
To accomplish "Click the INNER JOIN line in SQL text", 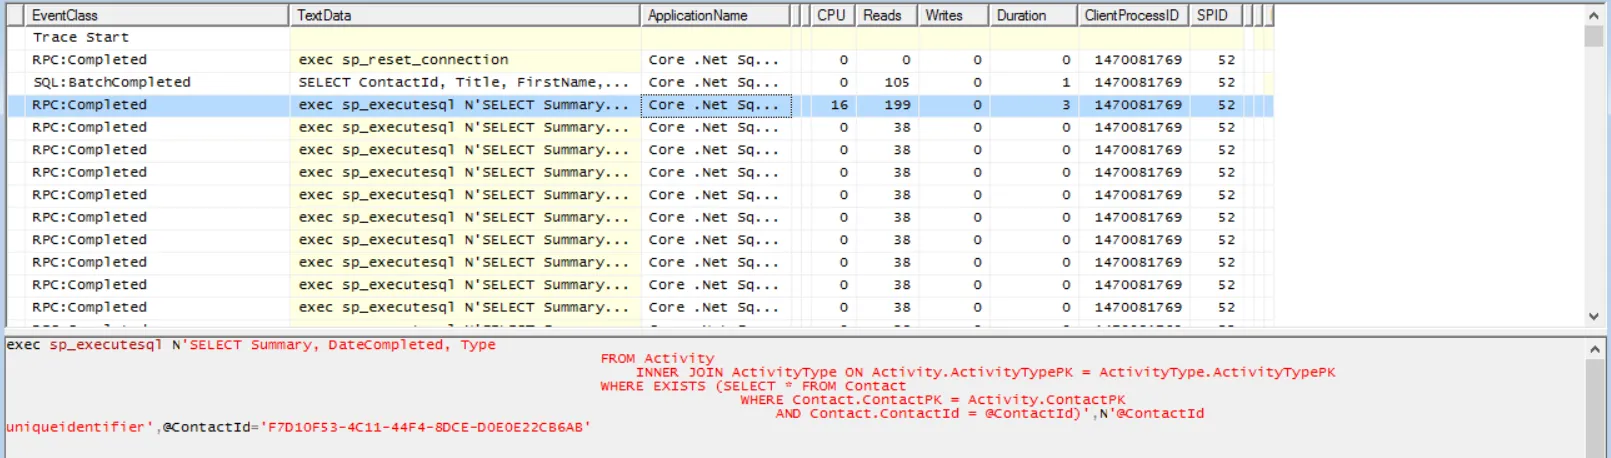I will coord(985,372).
